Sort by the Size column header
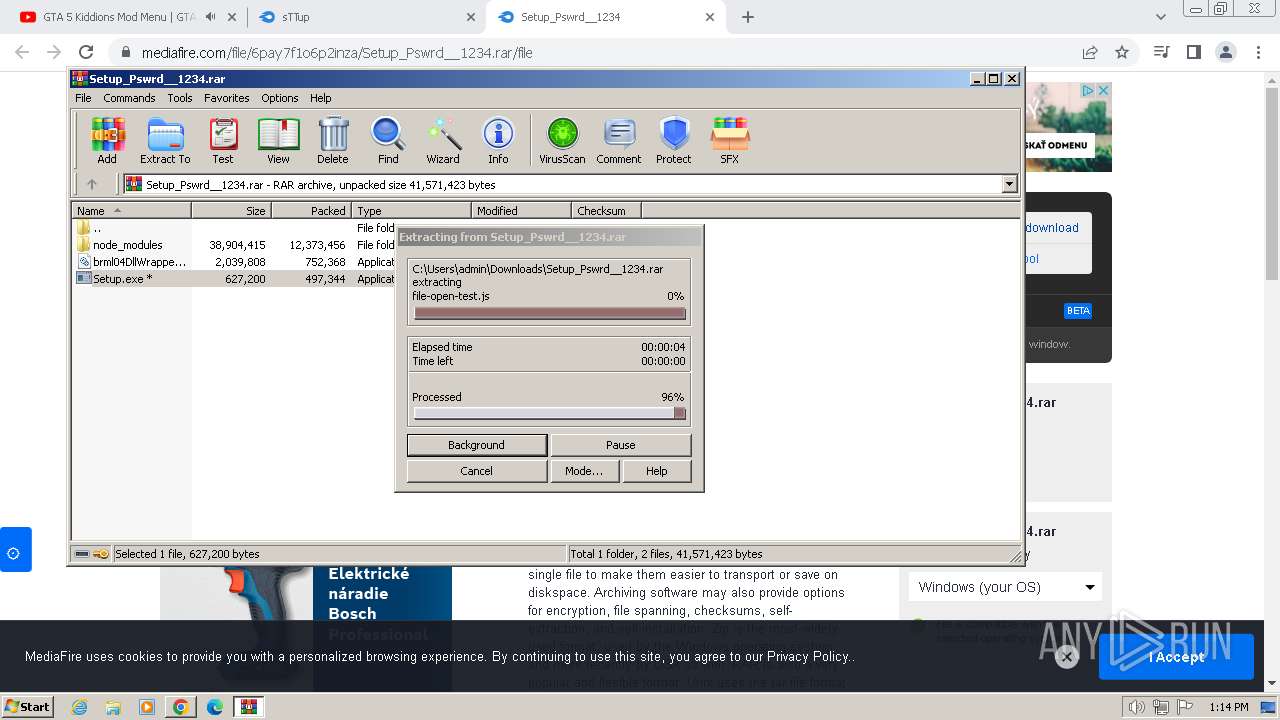This screenshot has height=720, width=1280. click(231, 210)
